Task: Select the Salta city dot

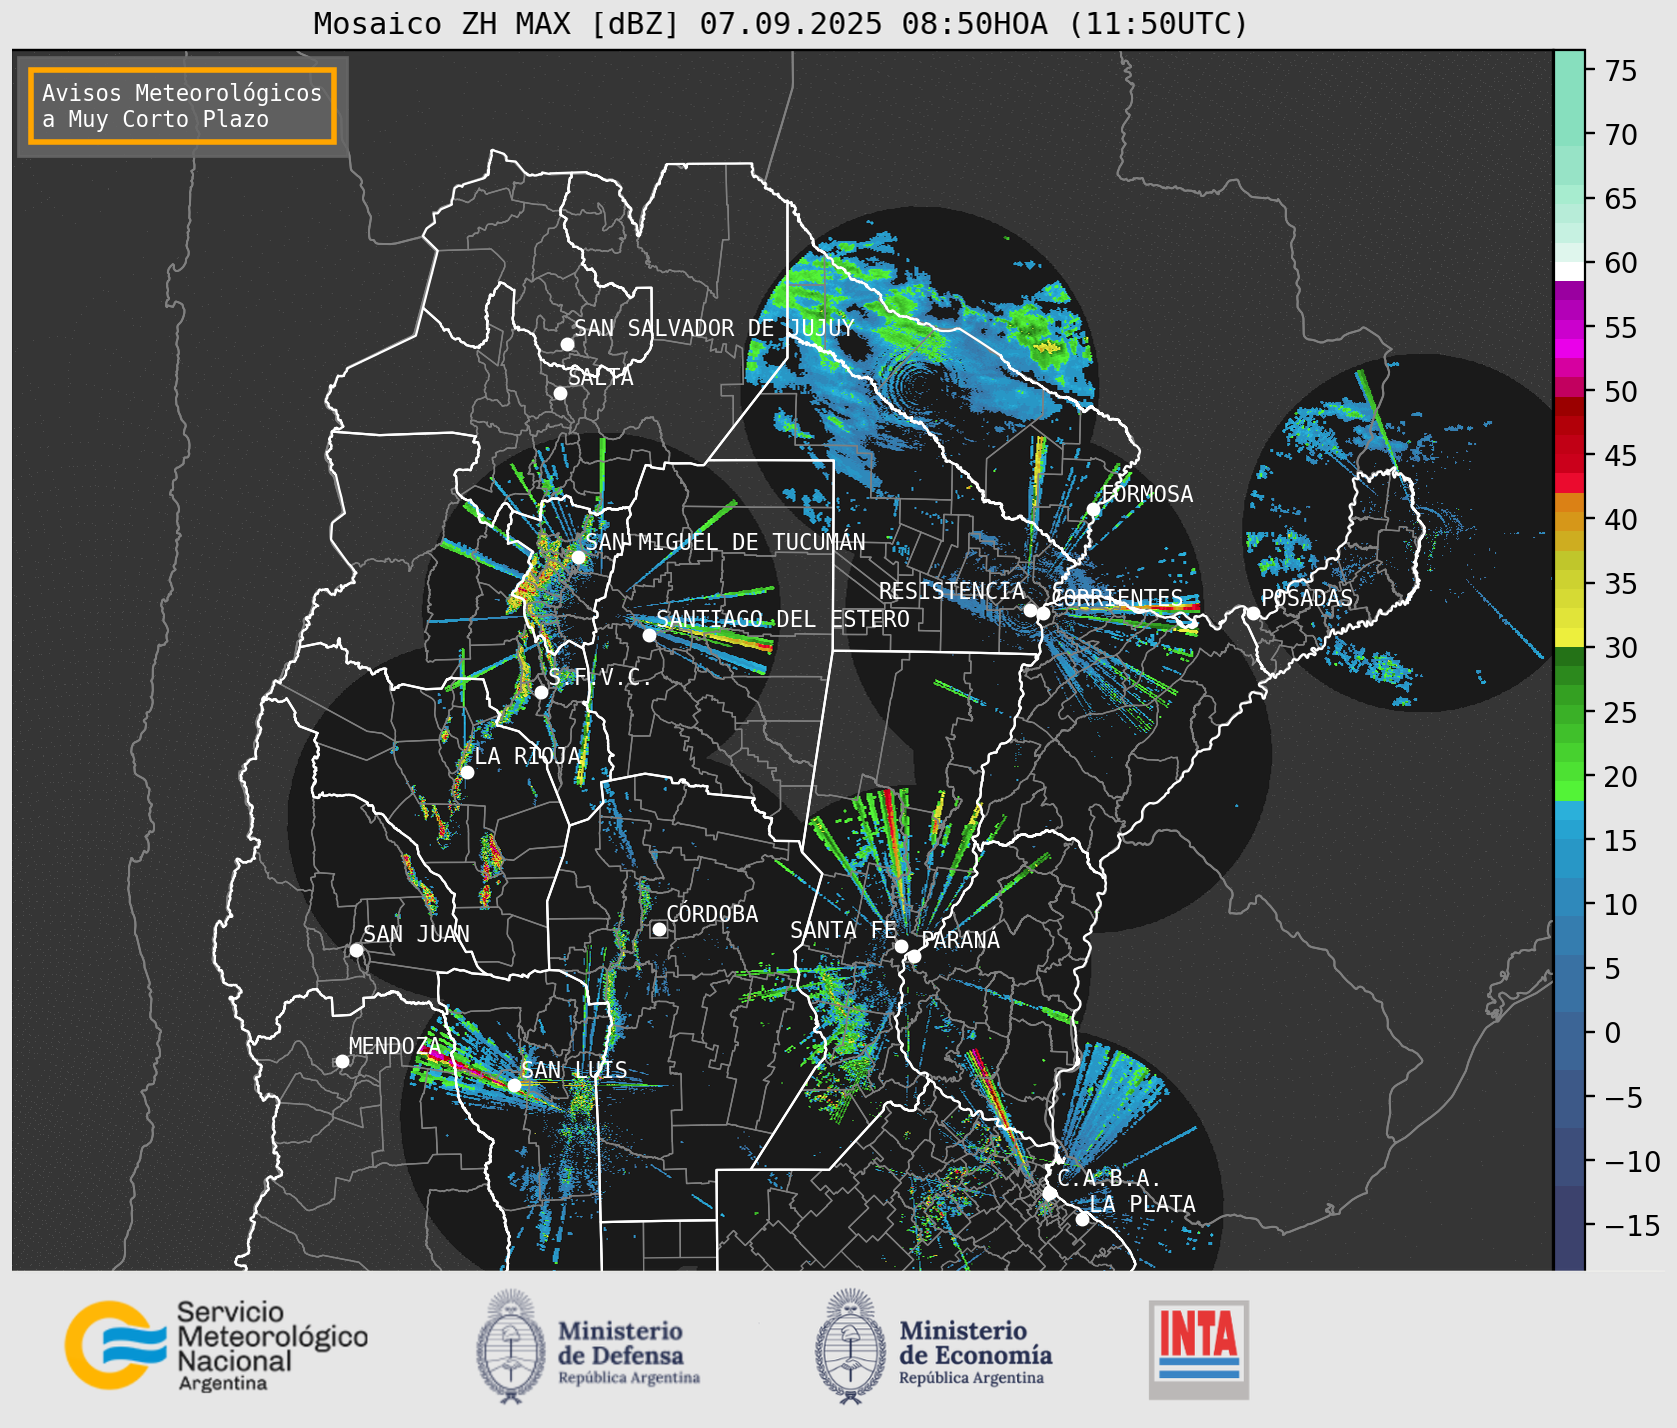Action: (560, 393)
